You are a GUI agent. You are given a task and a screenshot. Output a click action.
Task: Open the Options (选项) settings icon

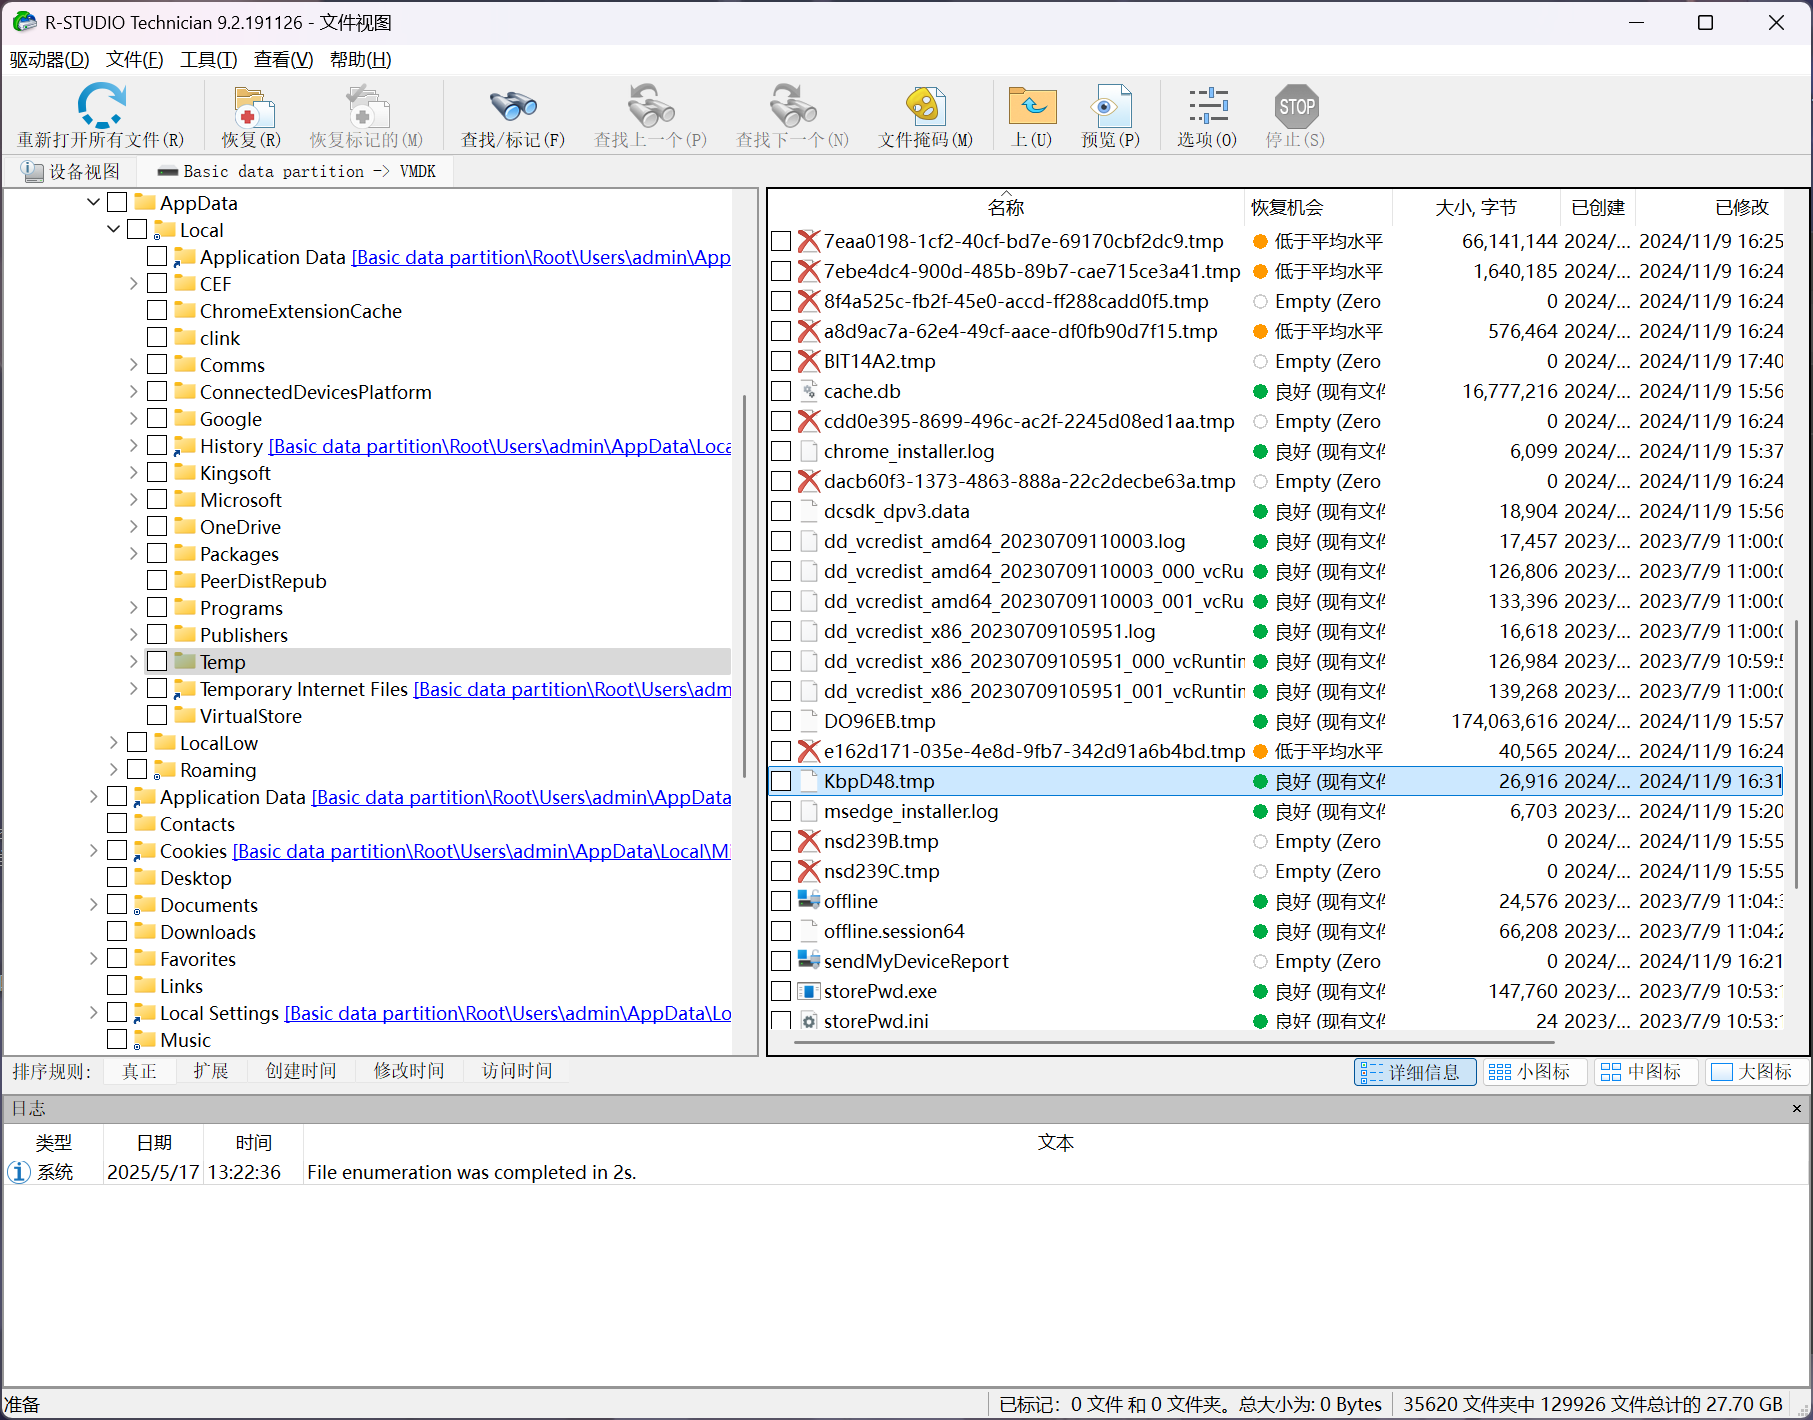click(1207, 107)
